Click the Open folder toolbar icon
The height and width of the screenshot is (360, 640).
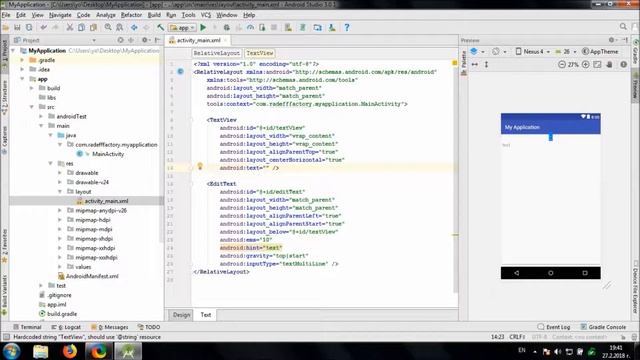[x=6, y=28]
